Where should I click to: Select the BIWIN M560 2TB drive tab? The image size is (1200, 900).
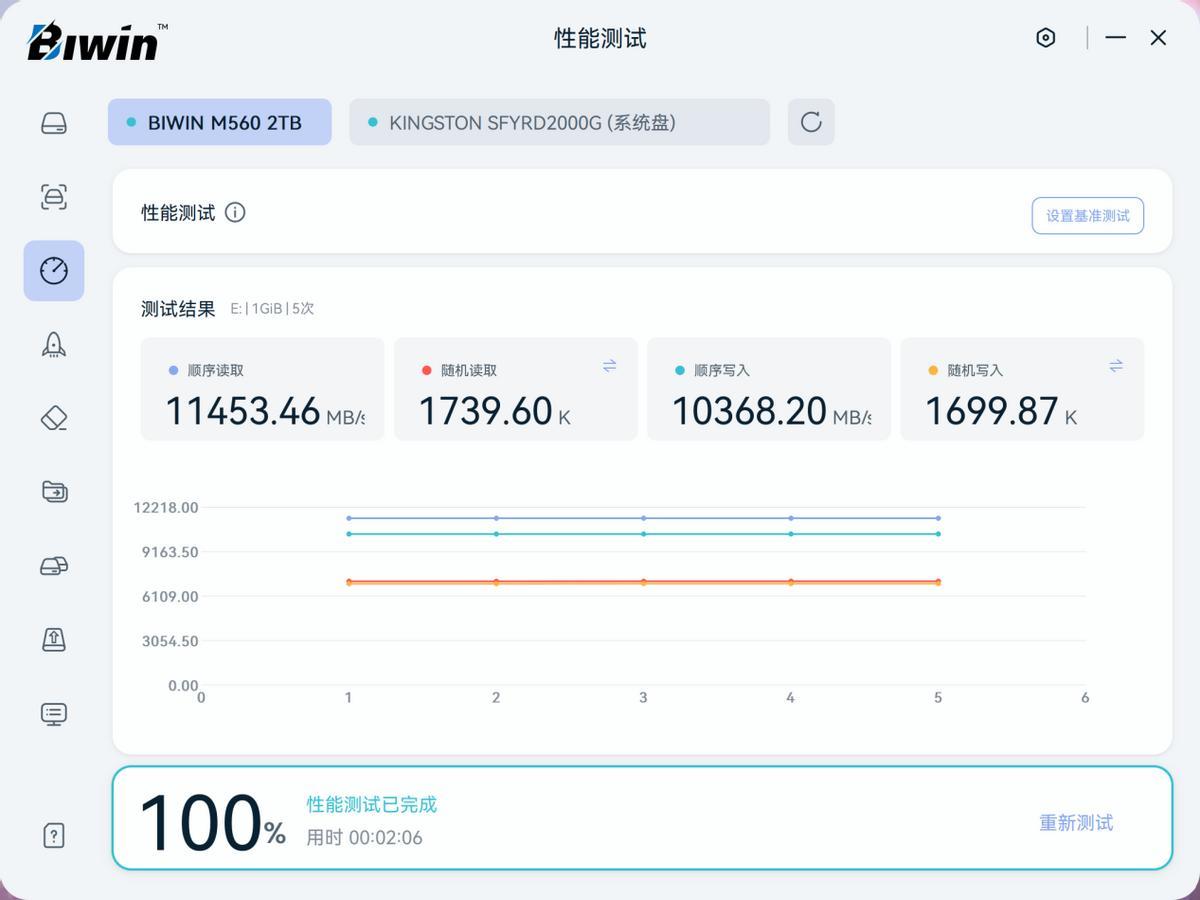(x=220, y=122)
